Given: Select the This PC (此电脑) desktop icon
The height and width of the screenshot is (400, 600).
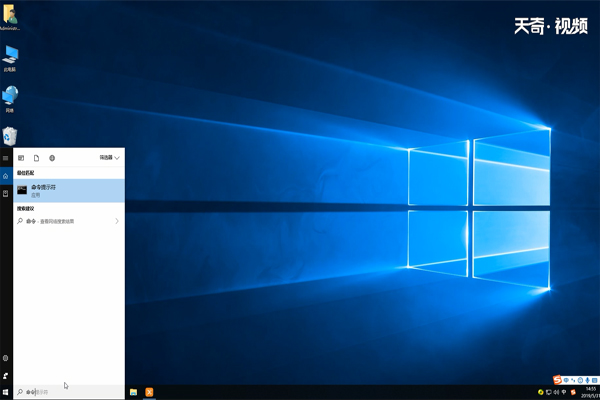Looking at the screenshot, I should pyautogui.click(x=10, y=58).
